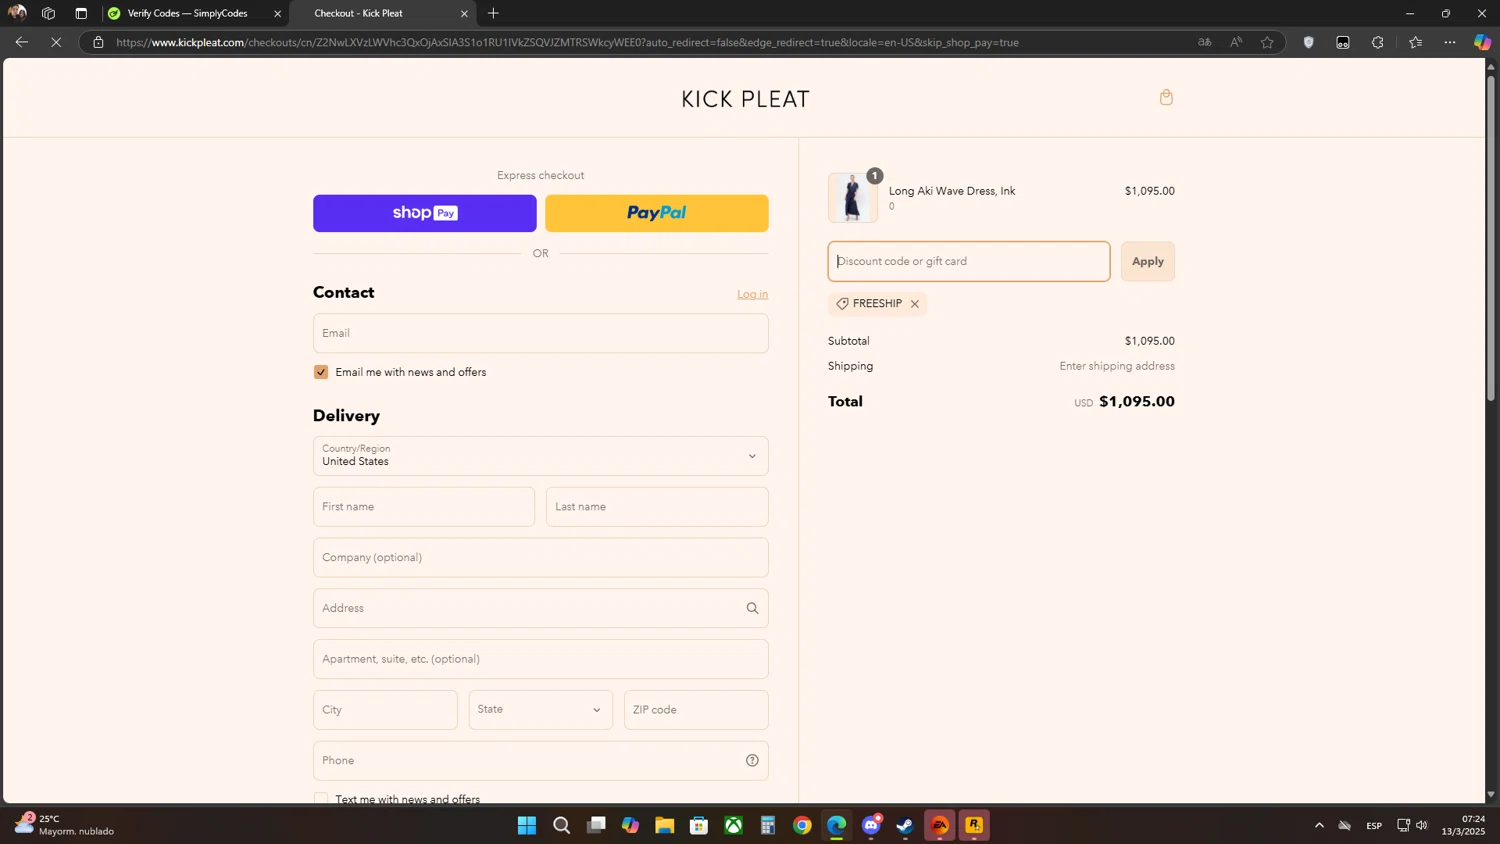Open the tab actions menu icon

(x=81, y=13)
